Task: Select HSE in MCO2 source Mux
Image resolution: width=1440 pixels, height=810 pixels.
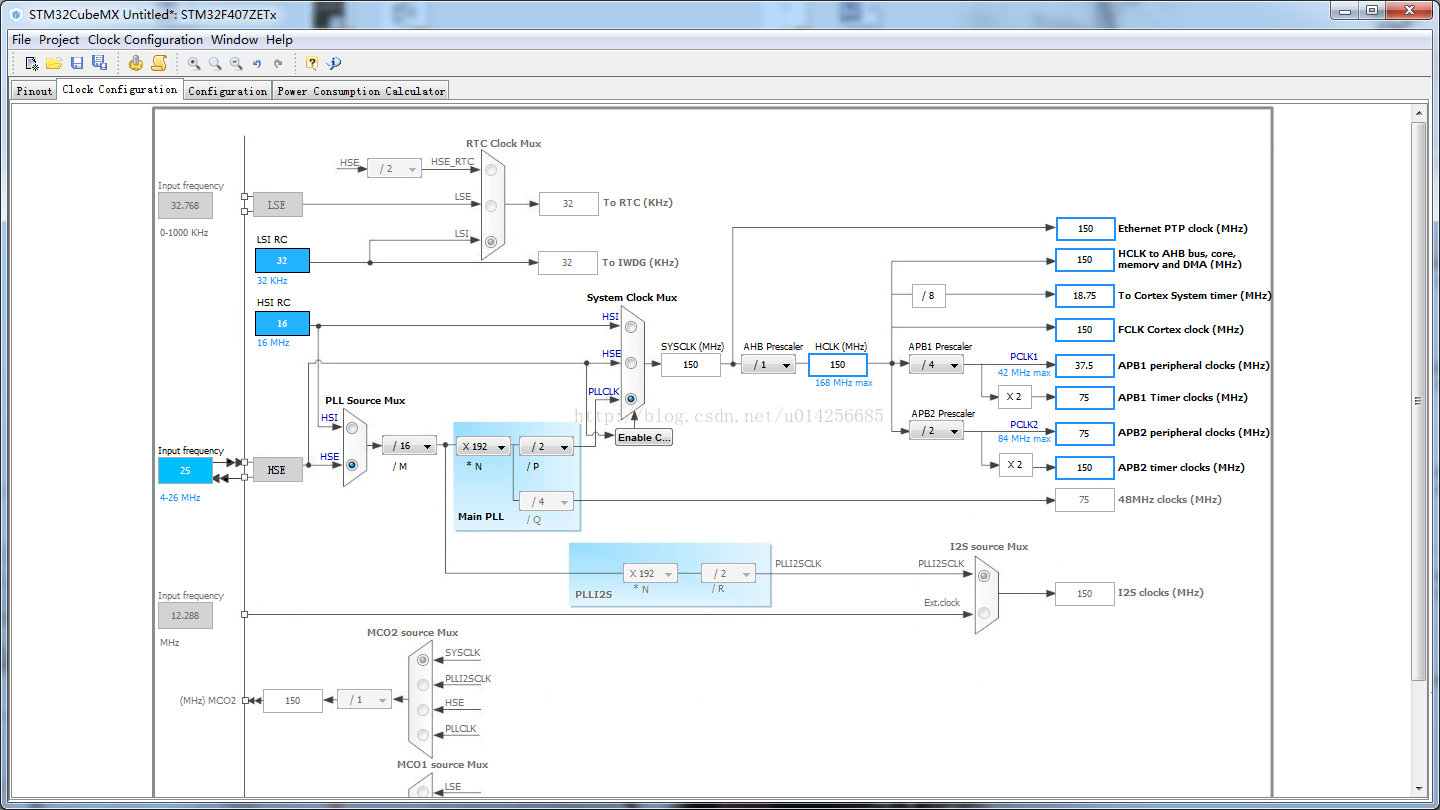Action: (422, 710)
